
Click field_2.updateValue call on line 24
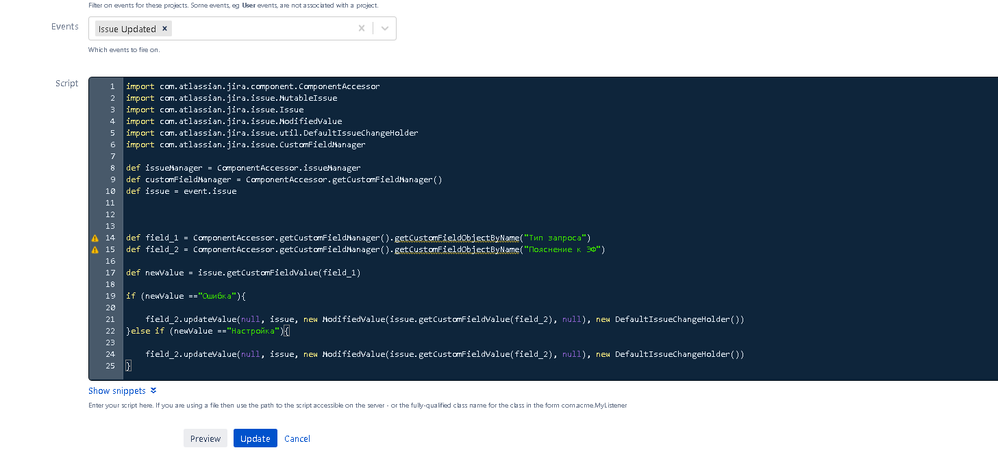(x=444, y=355)
